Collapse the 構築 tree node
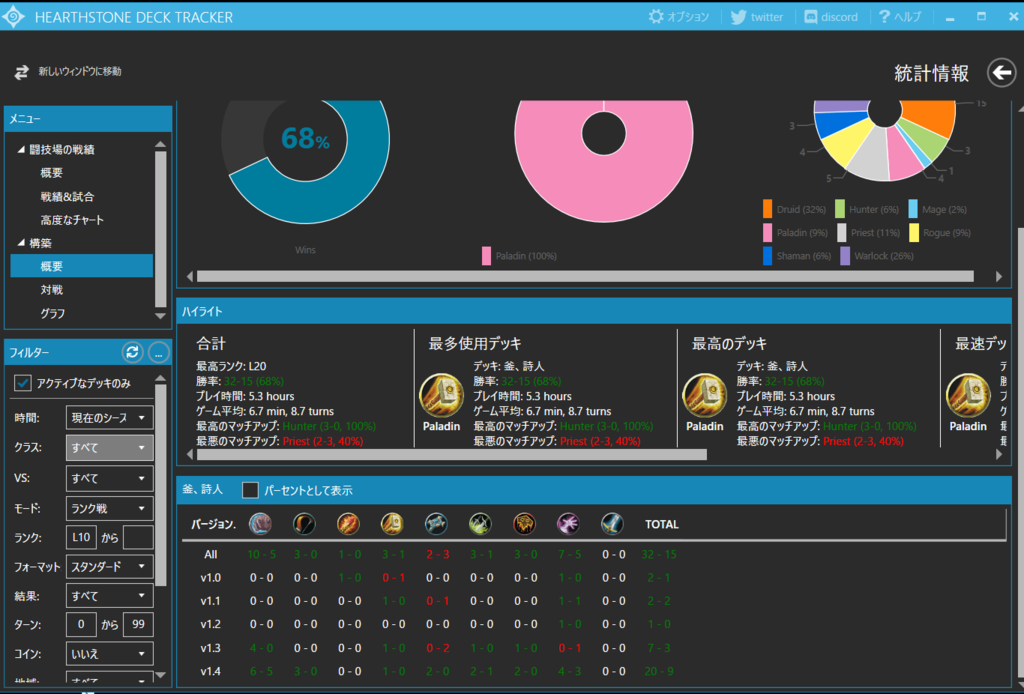Viewport: 1024px width, 694px height. coord(21,243)
